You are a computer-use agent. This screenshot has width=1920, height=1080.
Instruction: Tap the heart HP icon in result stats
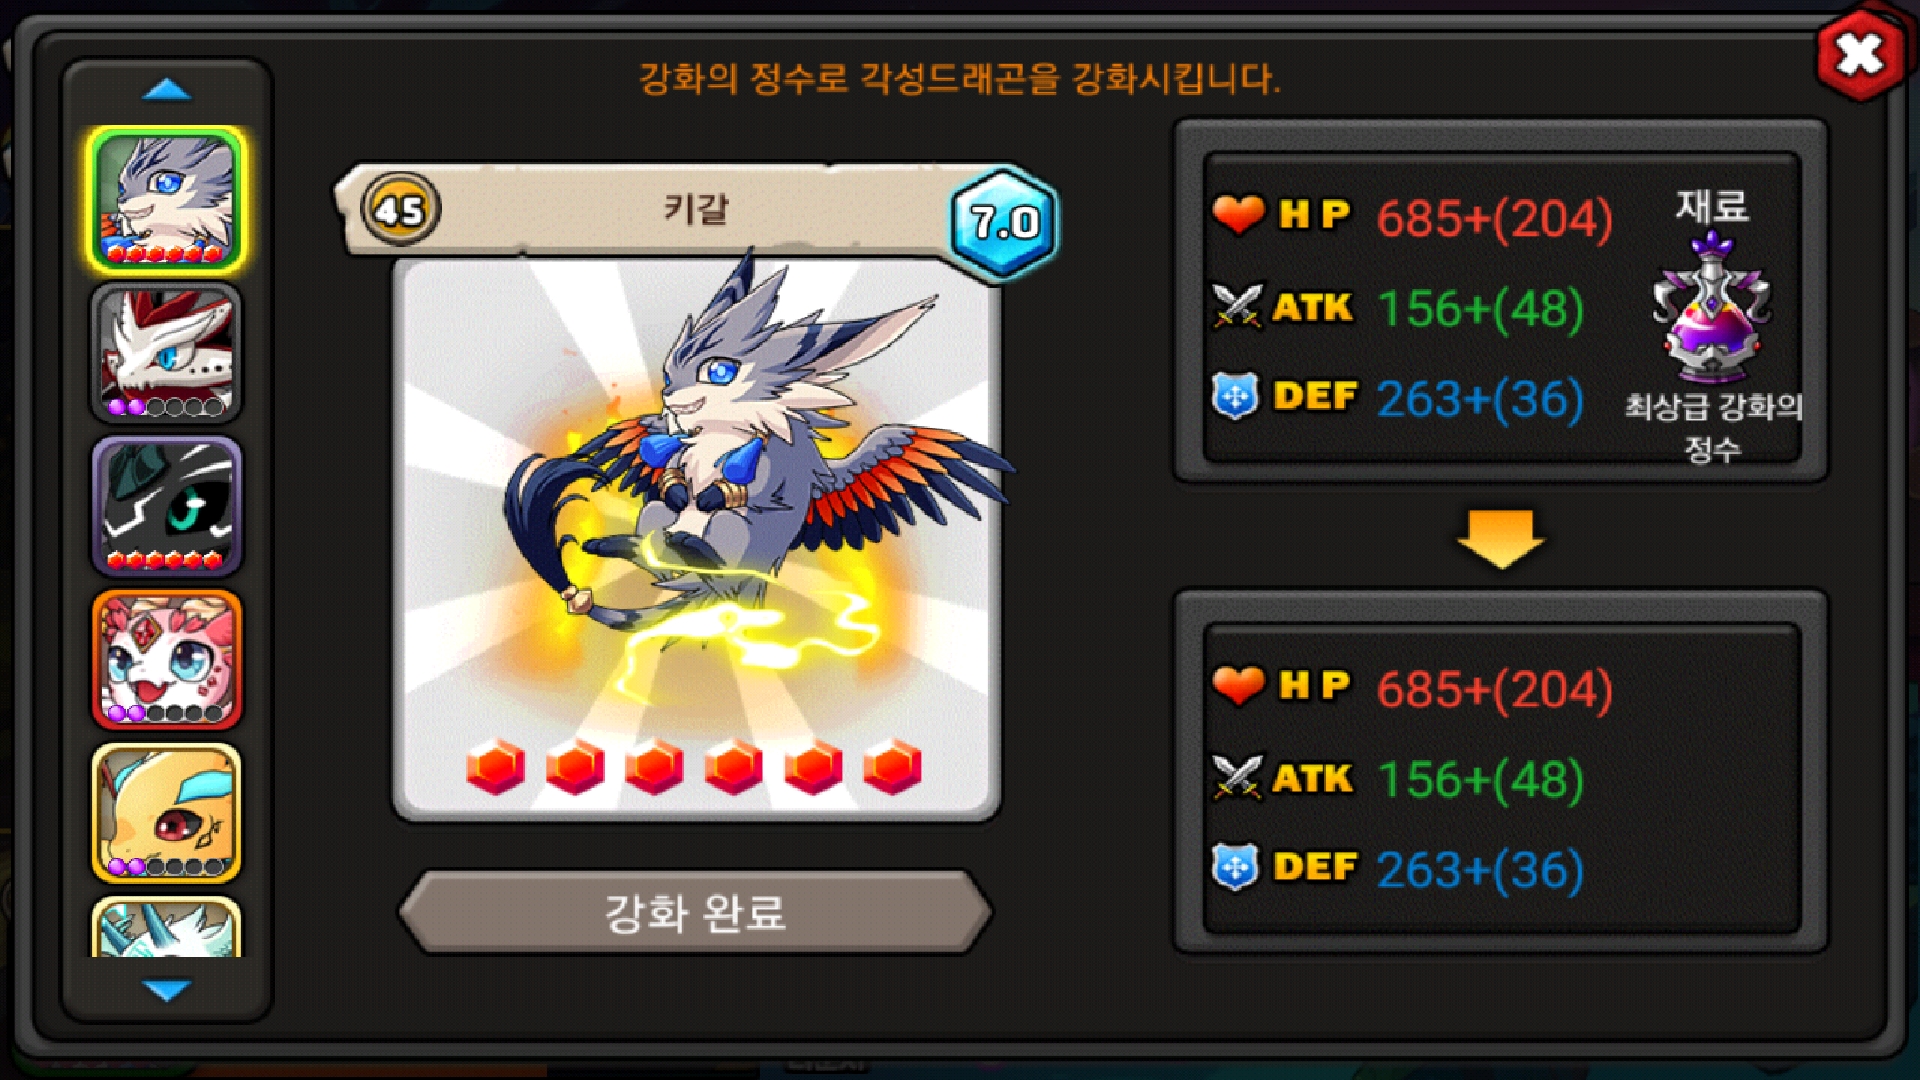click(x=1238, y=685)
